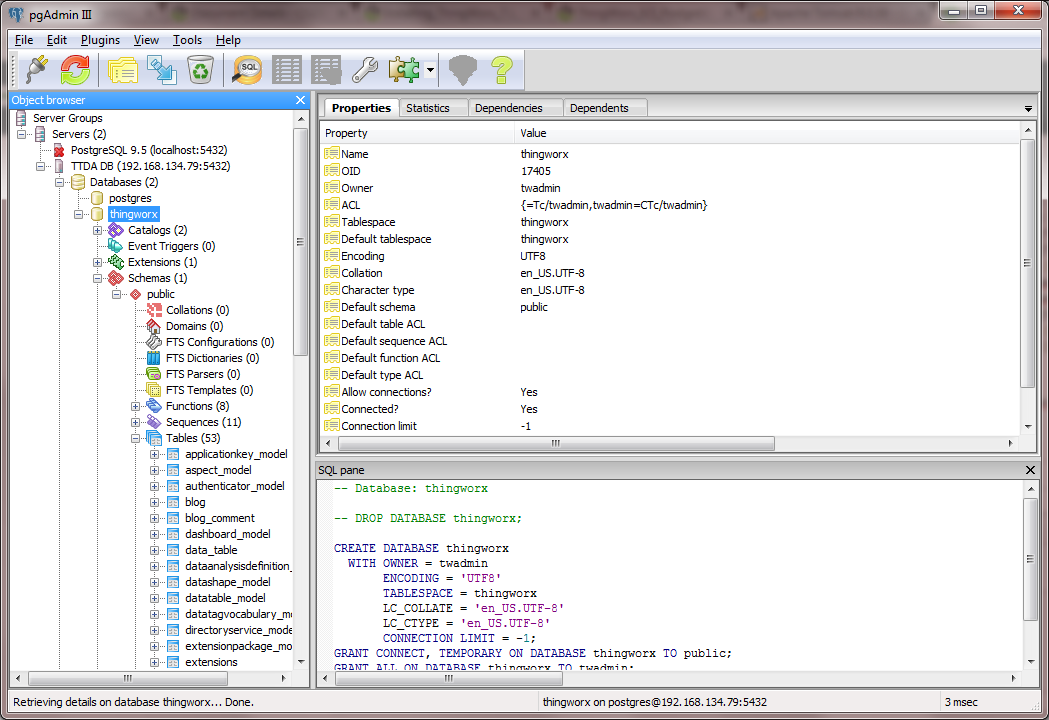
Task: Click the TTDA DB server icon
Action: click(59, 166)
